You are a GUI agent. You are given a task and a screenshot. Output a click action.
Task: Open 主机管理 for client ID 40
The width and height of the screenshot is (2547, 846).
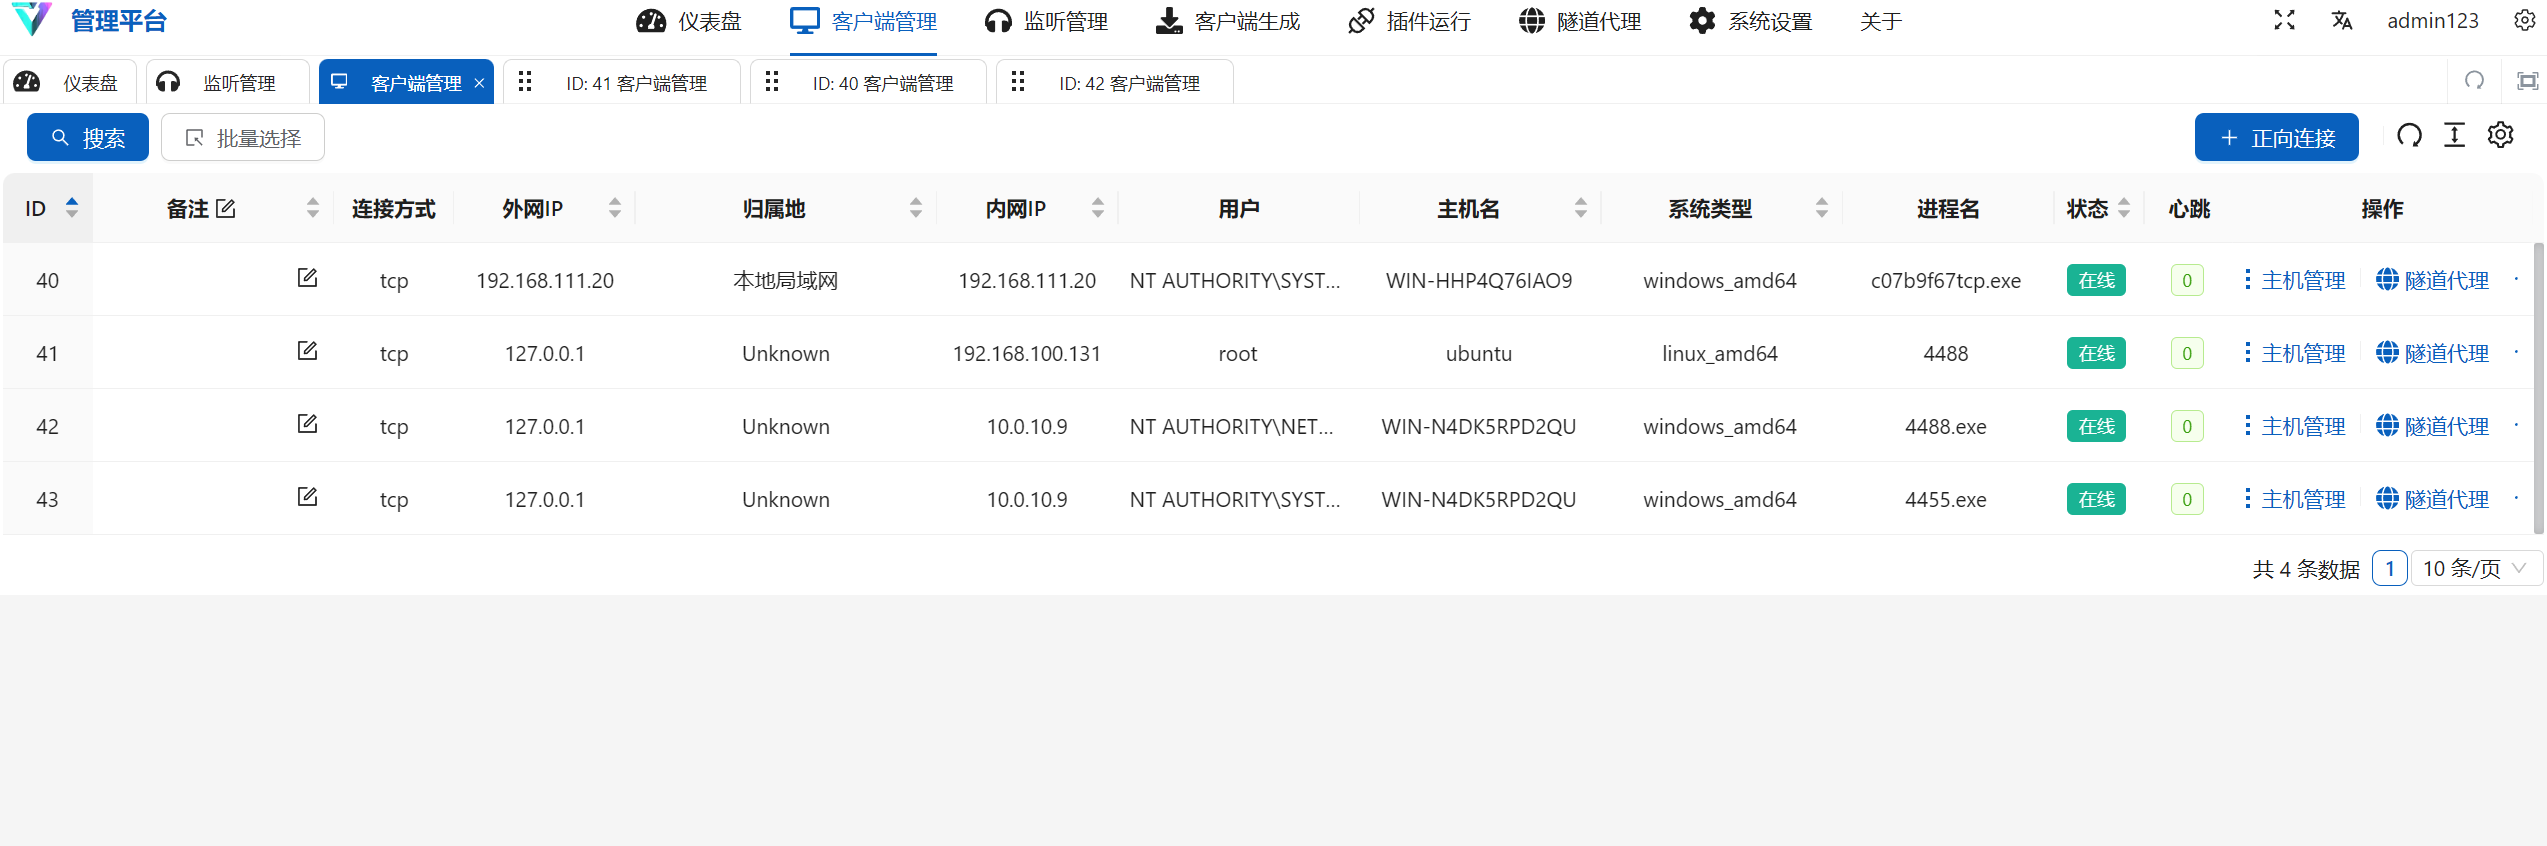tap(2295, 280)
